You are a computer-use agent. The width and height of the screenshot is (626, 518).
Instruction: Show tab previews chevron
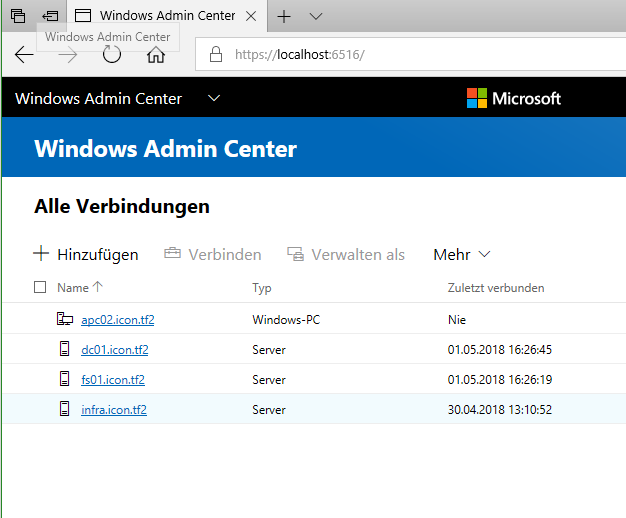click(x=316, y=16)
